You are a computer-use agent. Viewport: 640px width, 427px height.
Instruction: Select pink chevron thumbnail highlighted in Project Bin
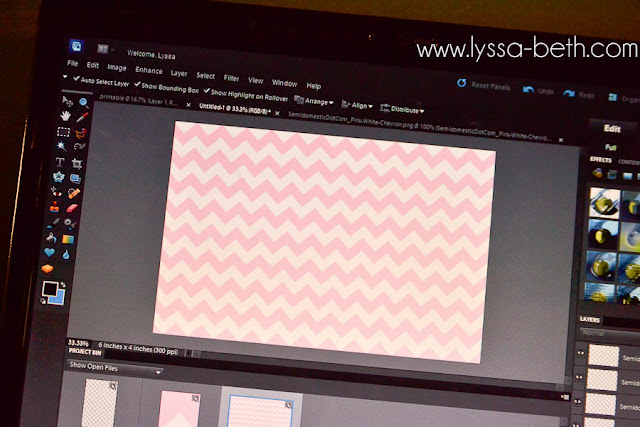point(261,411)
